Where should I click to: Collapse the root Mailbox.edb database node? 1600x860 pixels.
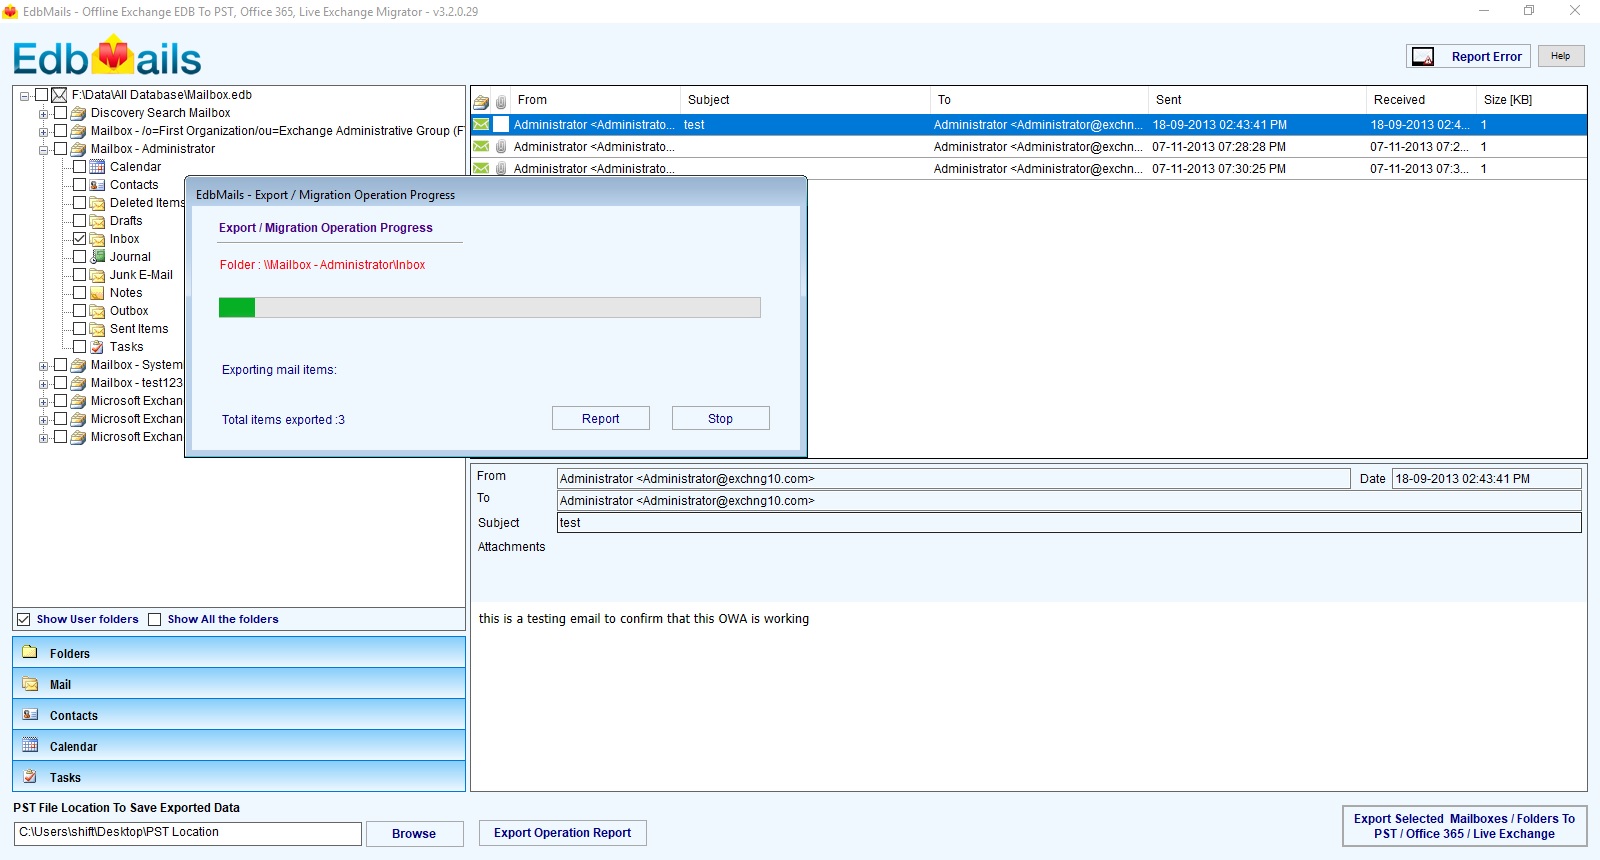pyautogui.click(x=24, y=96)
